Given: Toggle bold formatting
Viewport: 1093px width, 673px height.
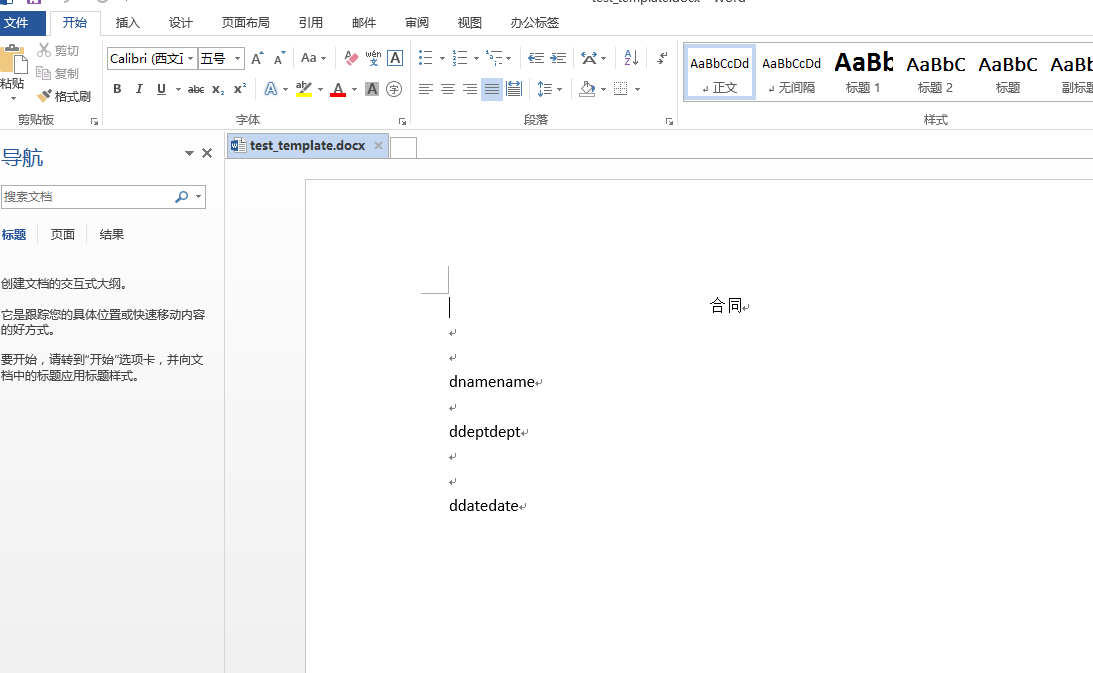Looking at the screenshot, I should click(x=117, y=89).
